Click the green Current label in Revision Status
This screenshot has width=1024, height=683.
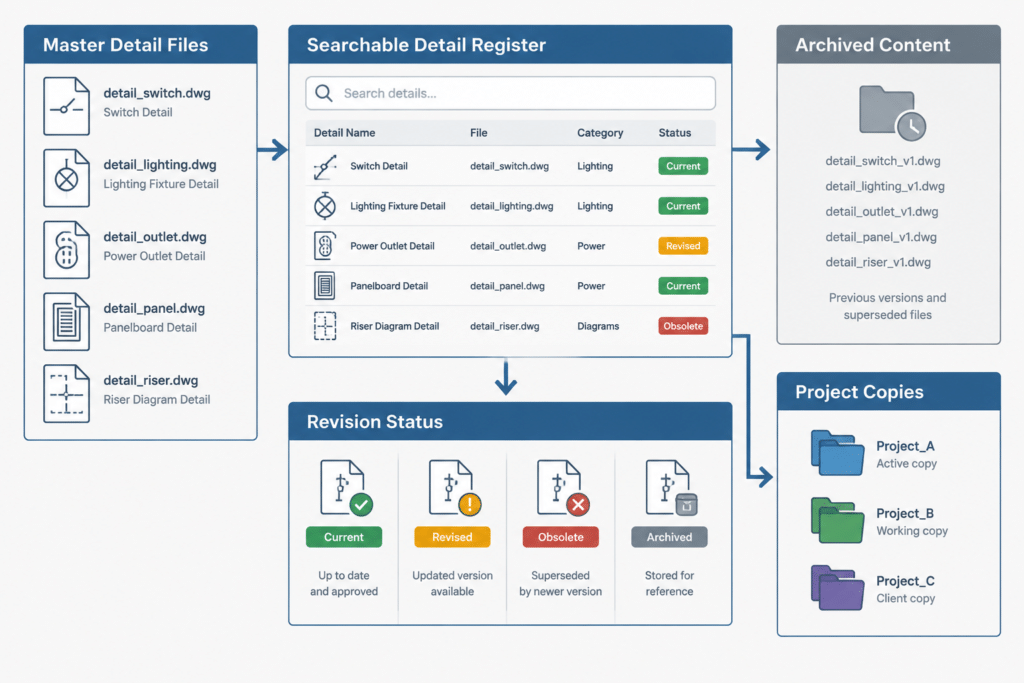pos(344,537)
